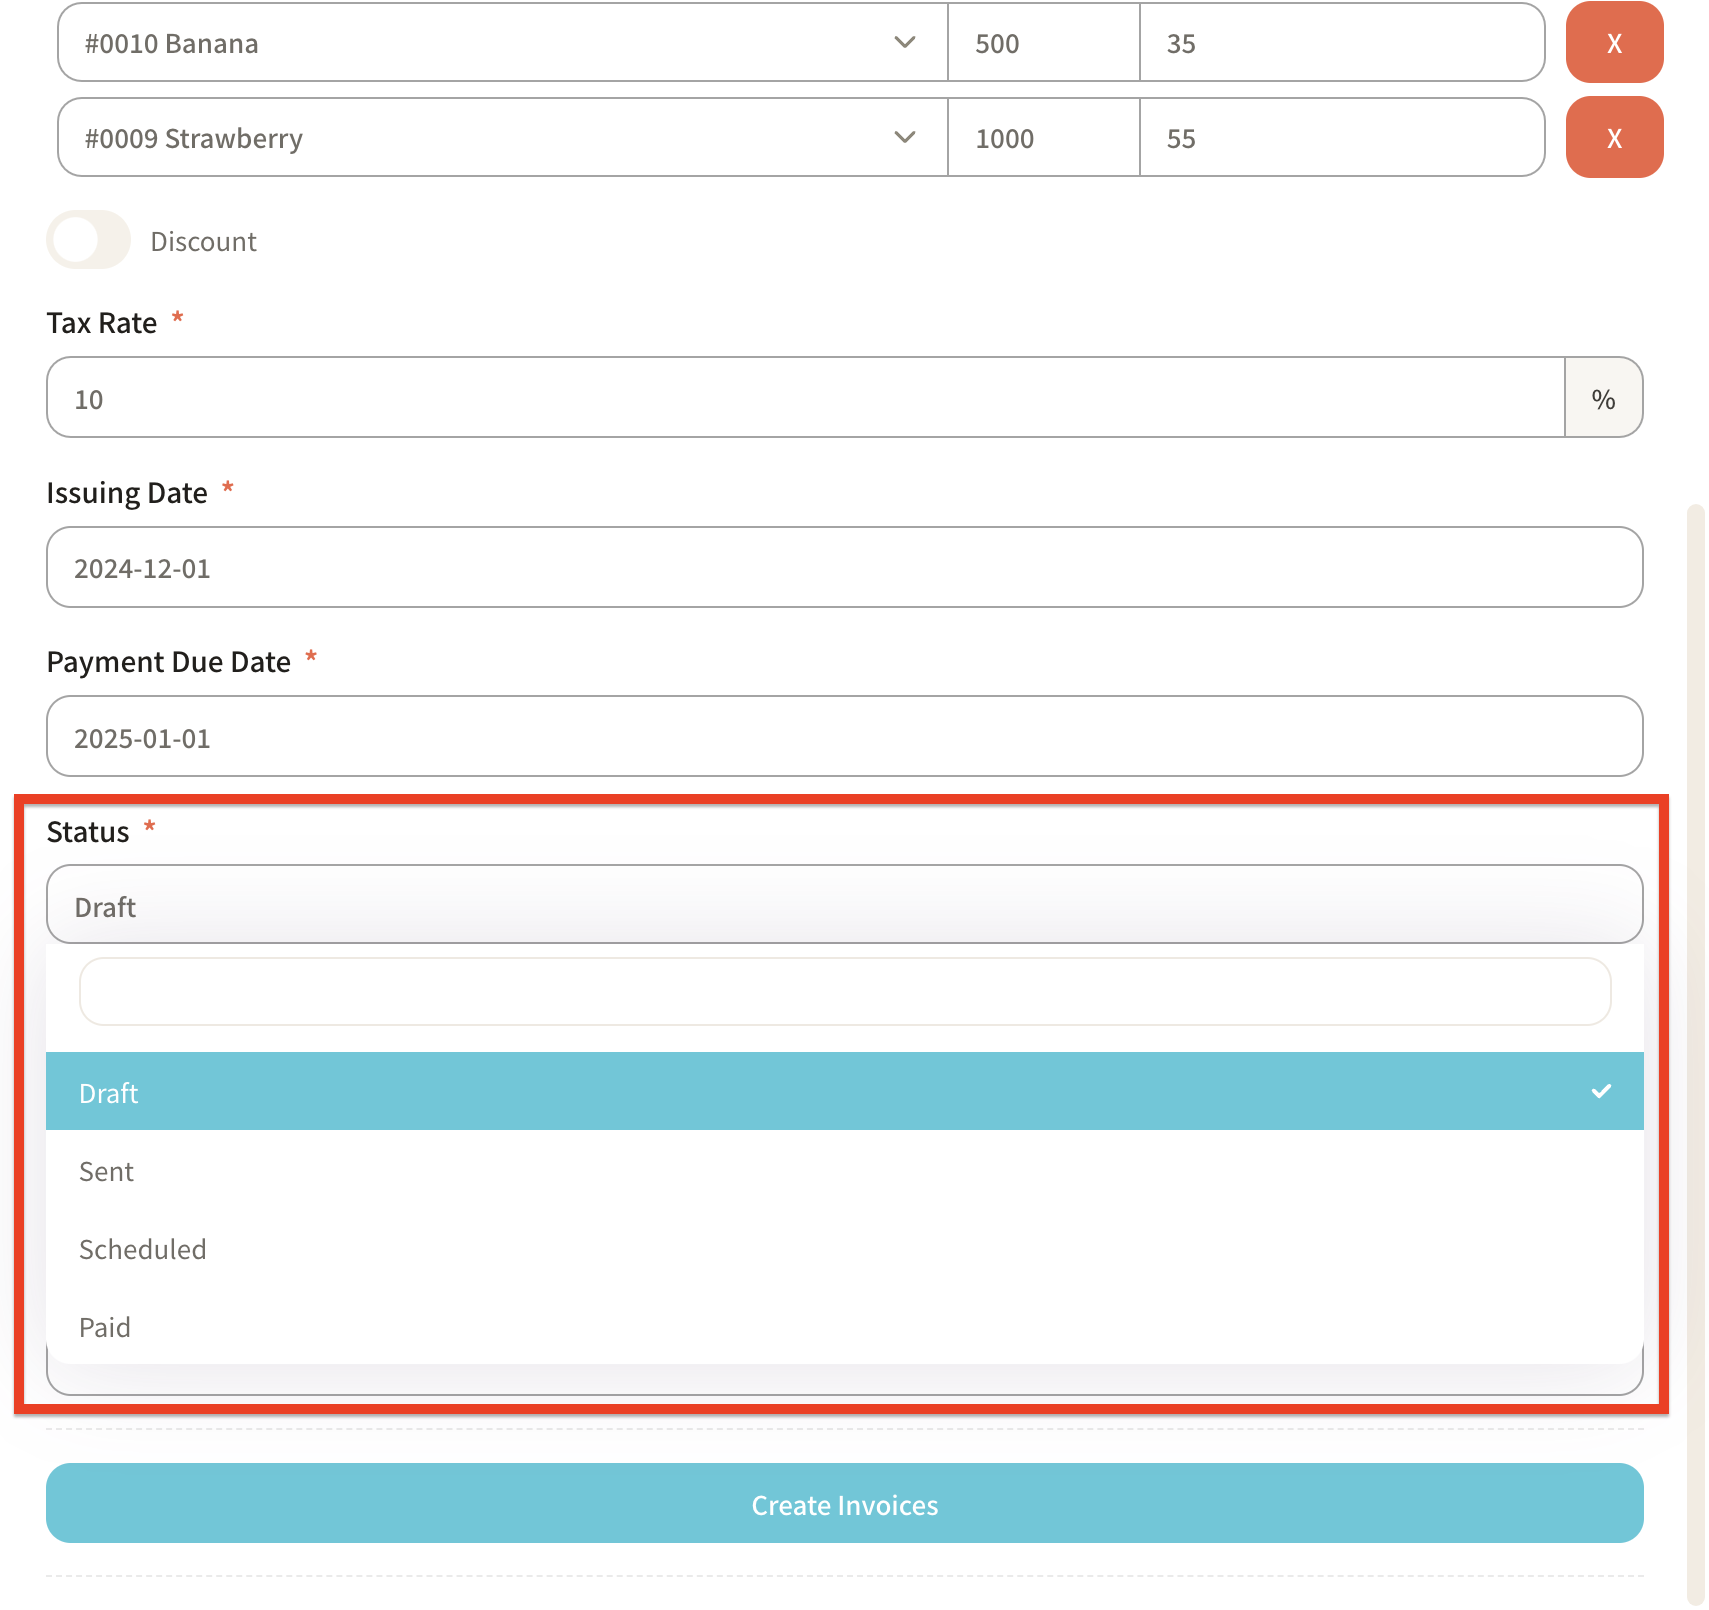Select the Draft status option
The height and width of the screenshot is (1610, 1709).
(844, 1091)
